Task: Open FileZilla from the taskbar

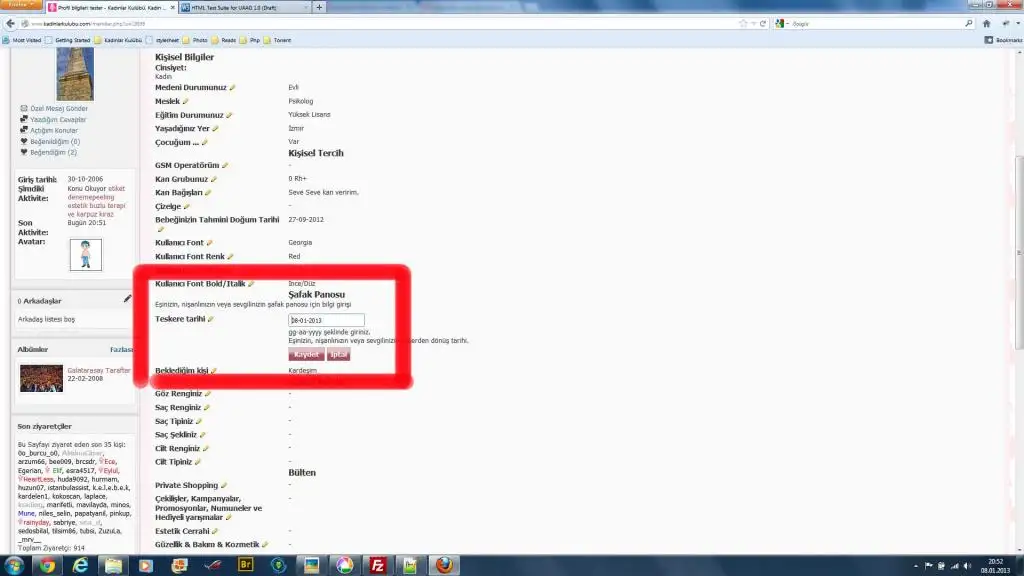Action: point(377,565)
